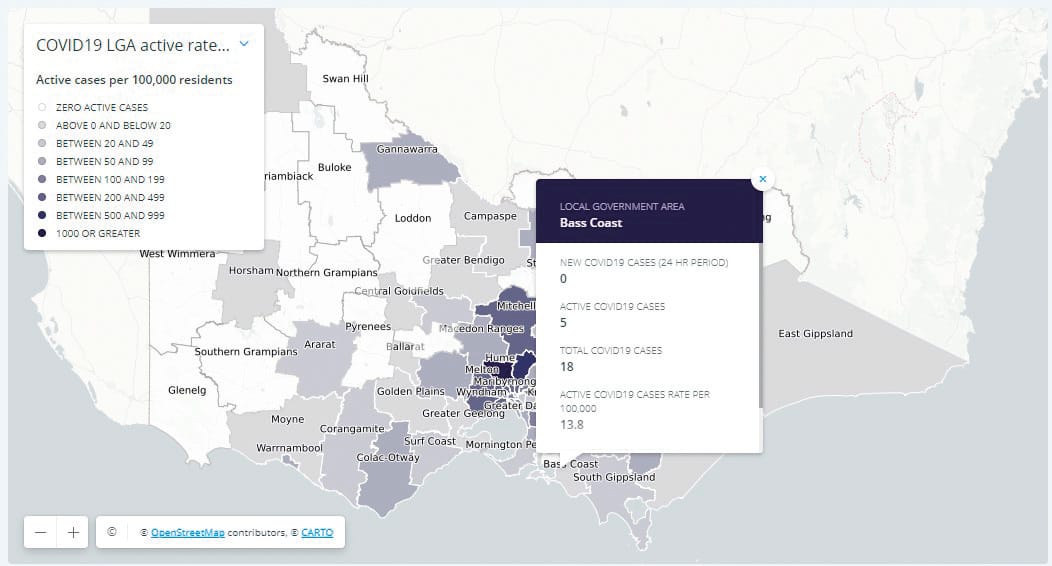
Task: Click the Bass Coast popup title
Action: (591, 223)
